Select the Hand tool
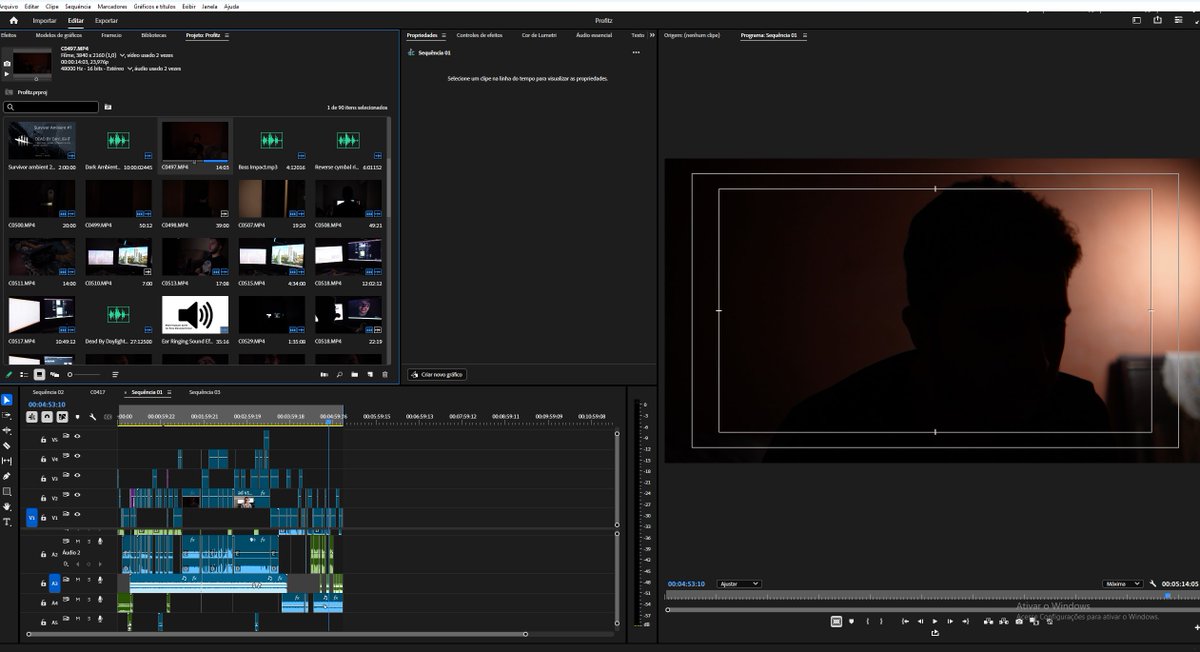 pyautogui.click(x=7, y=507)
